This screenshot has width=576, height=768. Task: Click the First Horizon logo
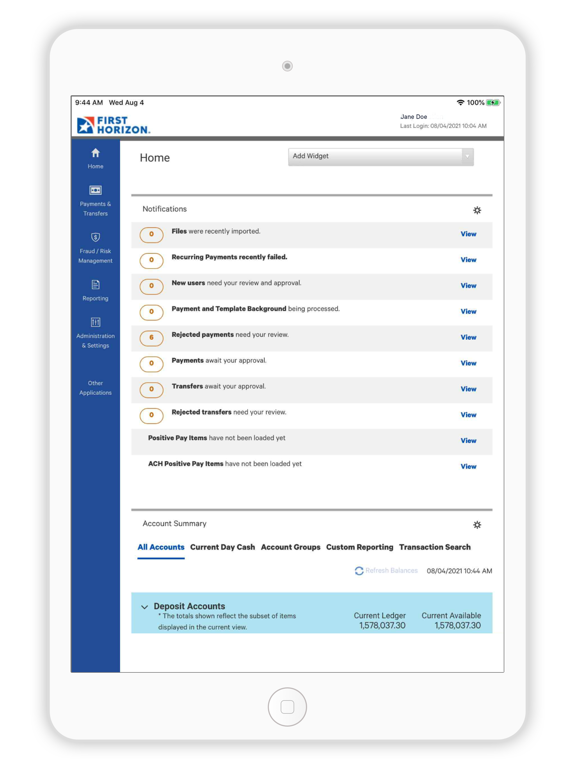pos(113,125)
